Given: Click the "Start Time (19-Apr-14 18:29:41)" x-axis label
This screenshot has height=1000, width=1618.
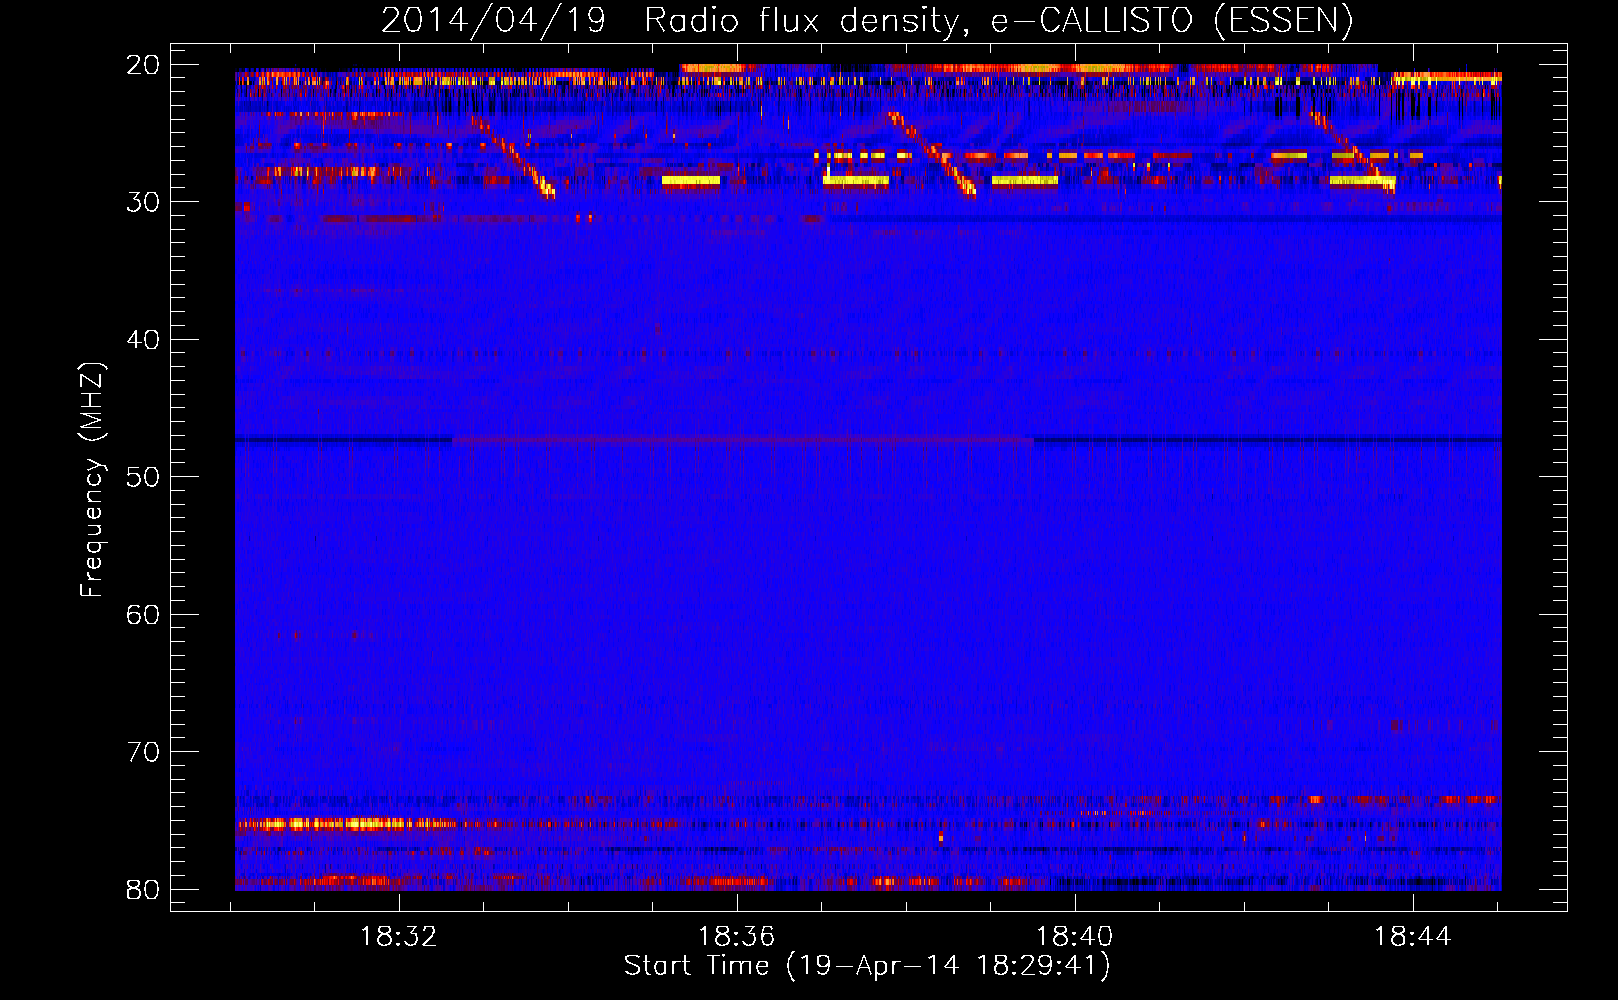Looking at the screenshot, I should tap(867, 966).
